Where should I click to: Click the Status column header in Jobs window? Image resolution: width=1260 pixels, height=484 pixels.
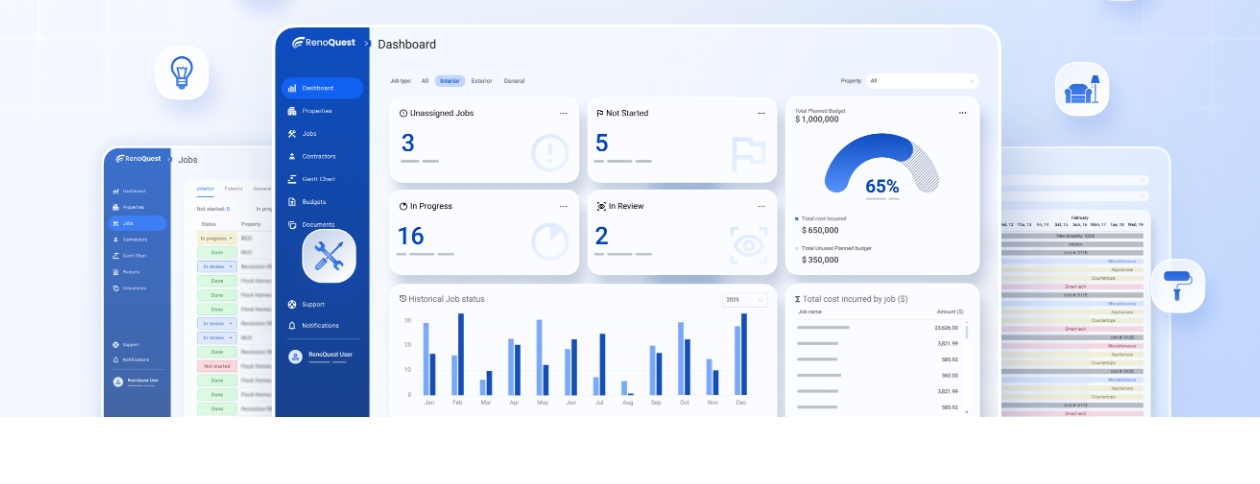[209, 224]
